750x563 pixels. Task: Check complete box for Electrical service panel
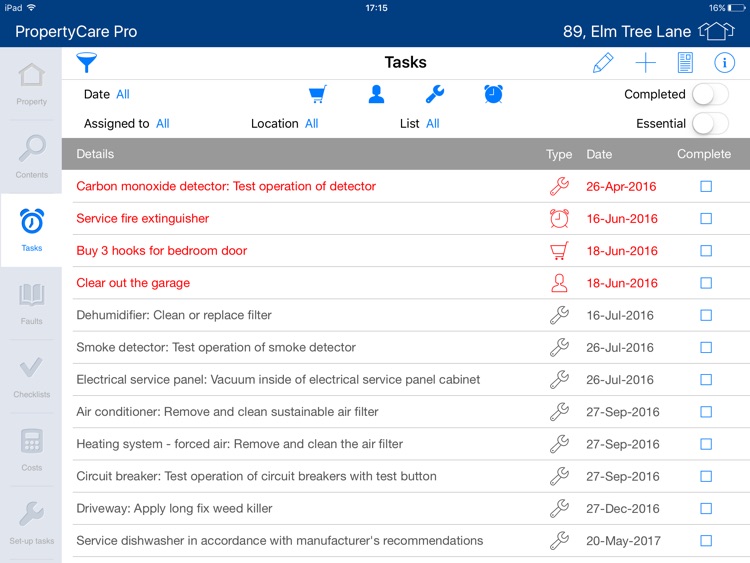(706, 379)
